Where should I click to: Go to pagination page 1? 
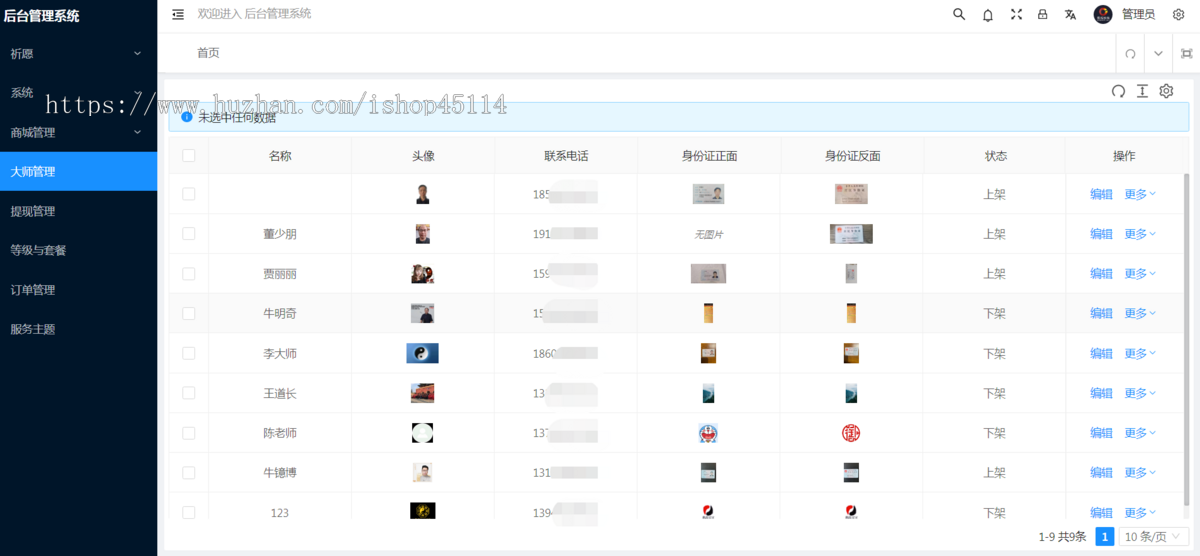click(1105, 536)
